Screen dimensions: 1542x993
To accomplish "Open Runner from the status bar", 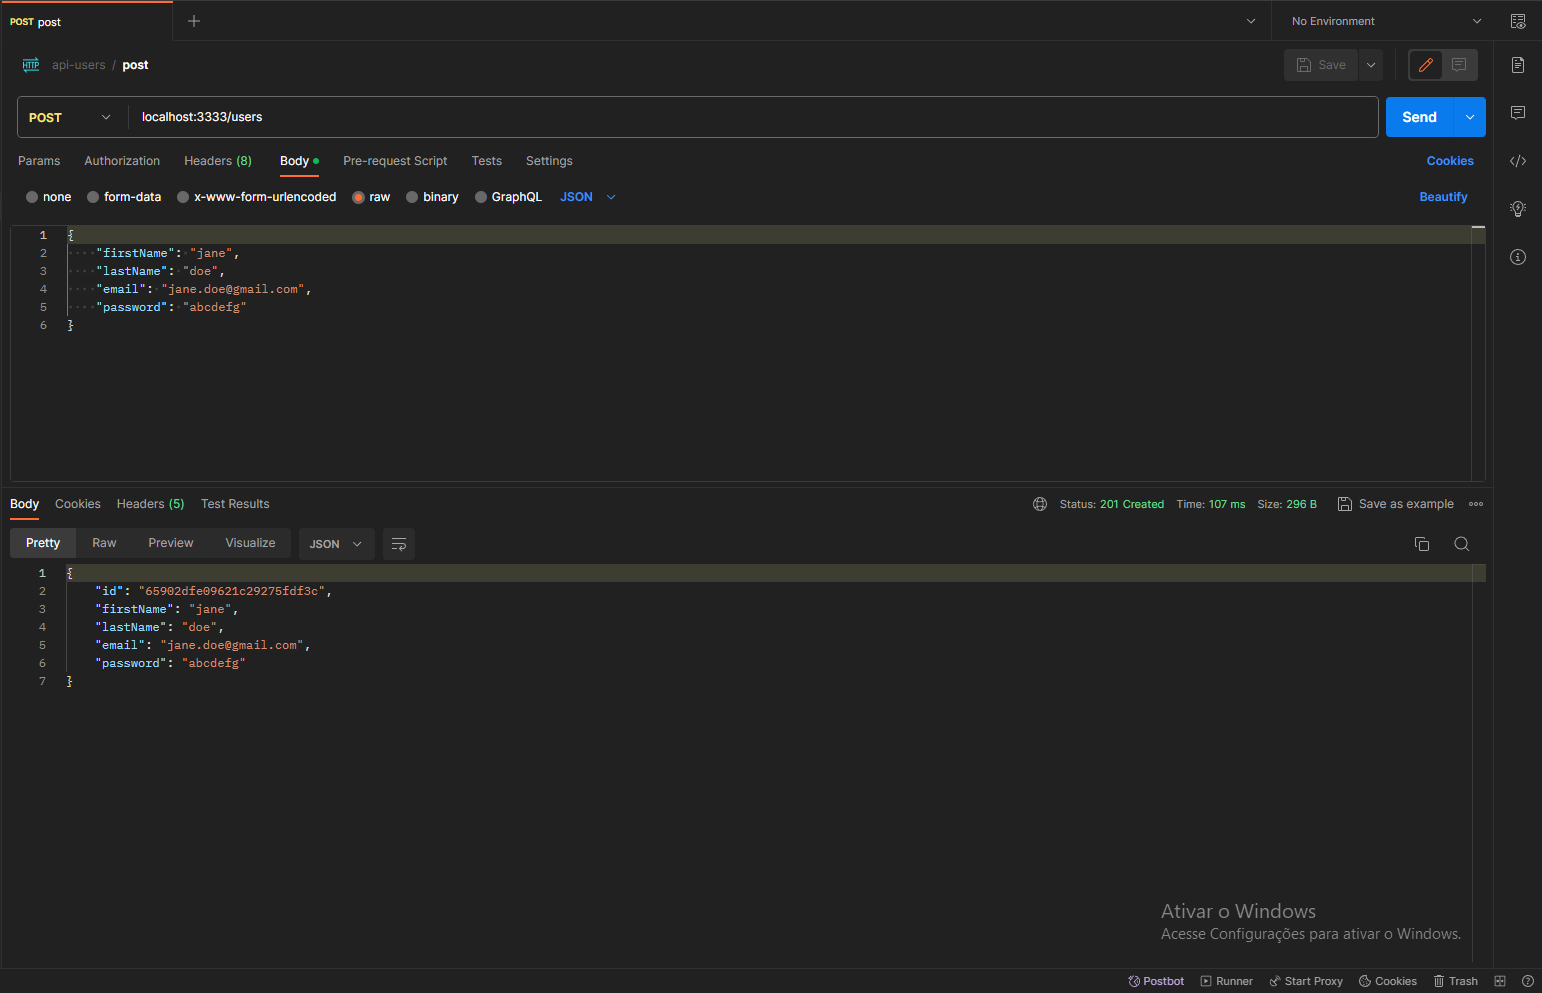I will click(1226, 981).
